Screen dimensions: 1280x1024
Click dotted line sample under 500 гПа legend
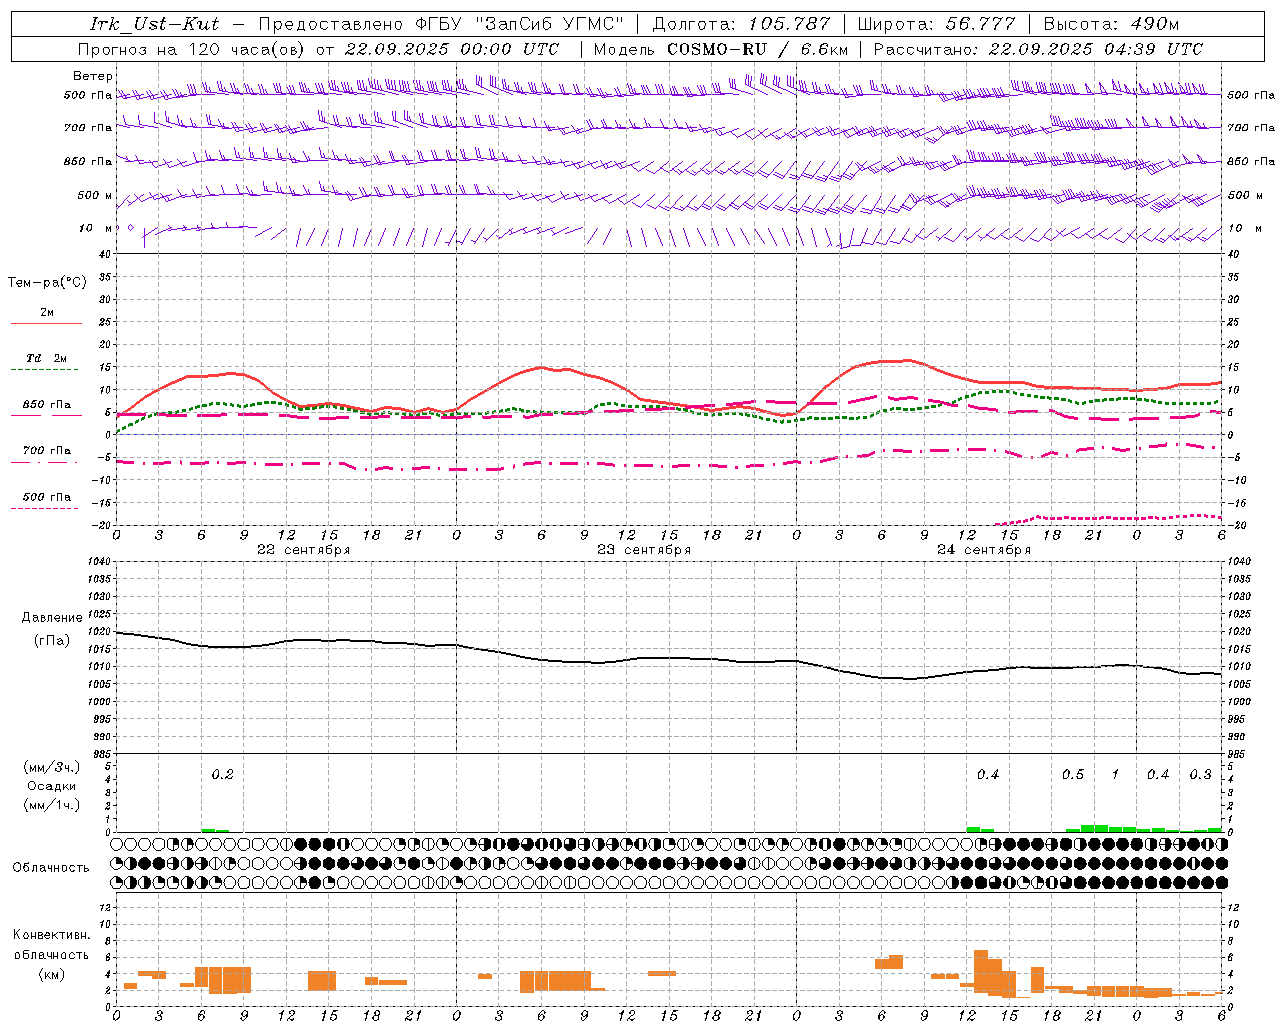46,509
